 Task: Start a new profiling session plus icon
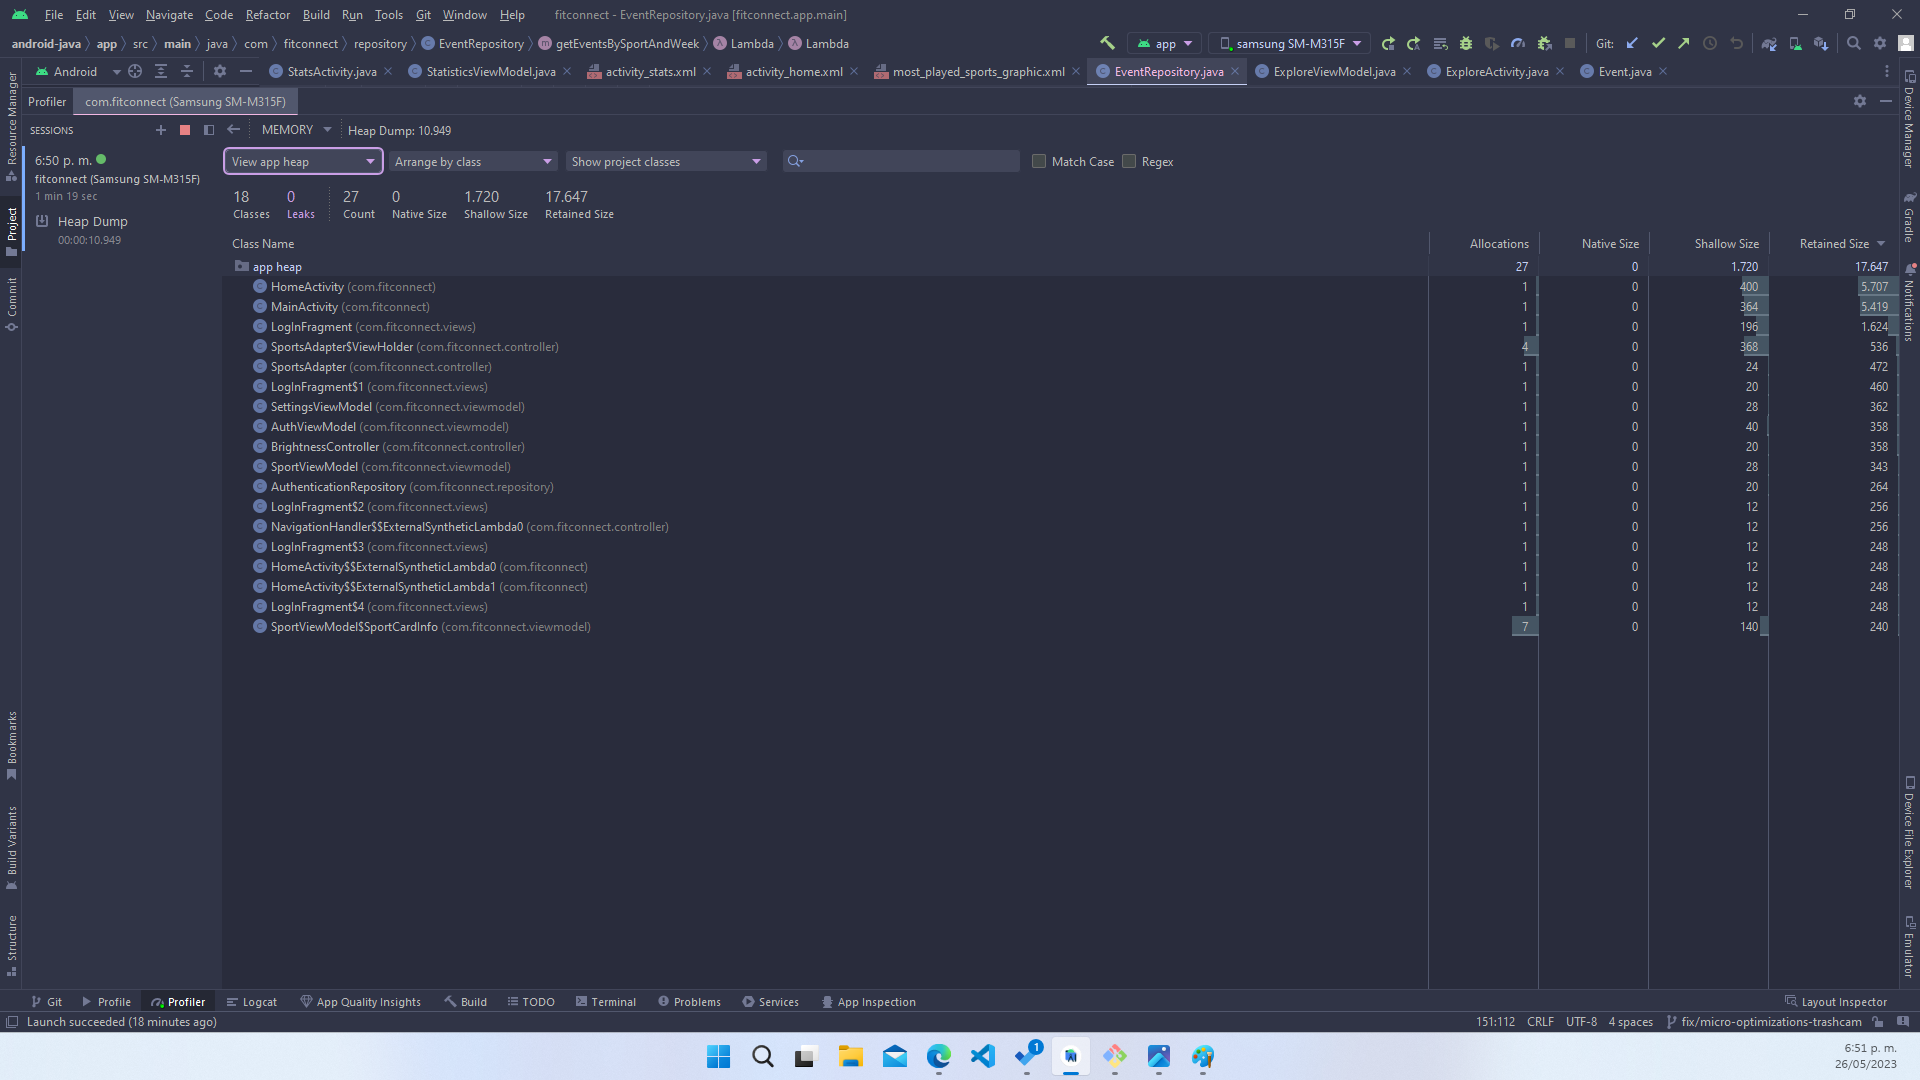click(x=161, y=130)
